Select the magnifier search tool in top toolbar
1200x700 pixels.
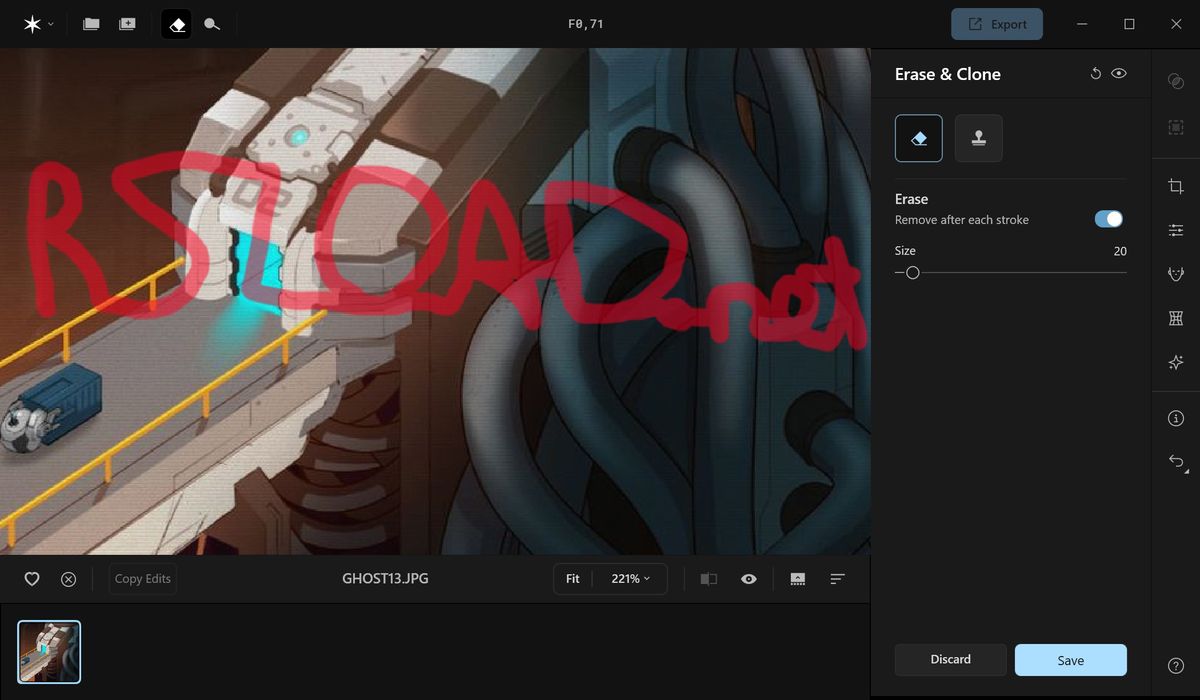(212, 24)
